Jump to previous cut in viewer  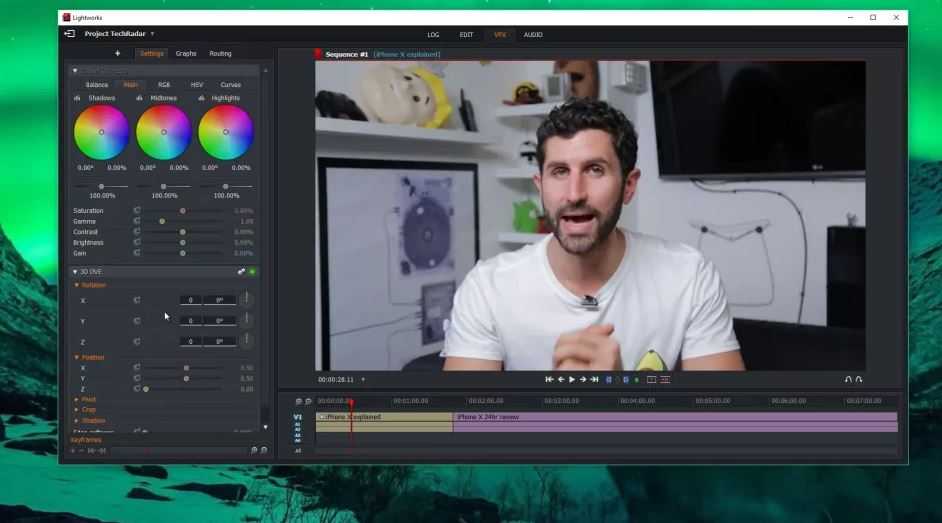549,379
